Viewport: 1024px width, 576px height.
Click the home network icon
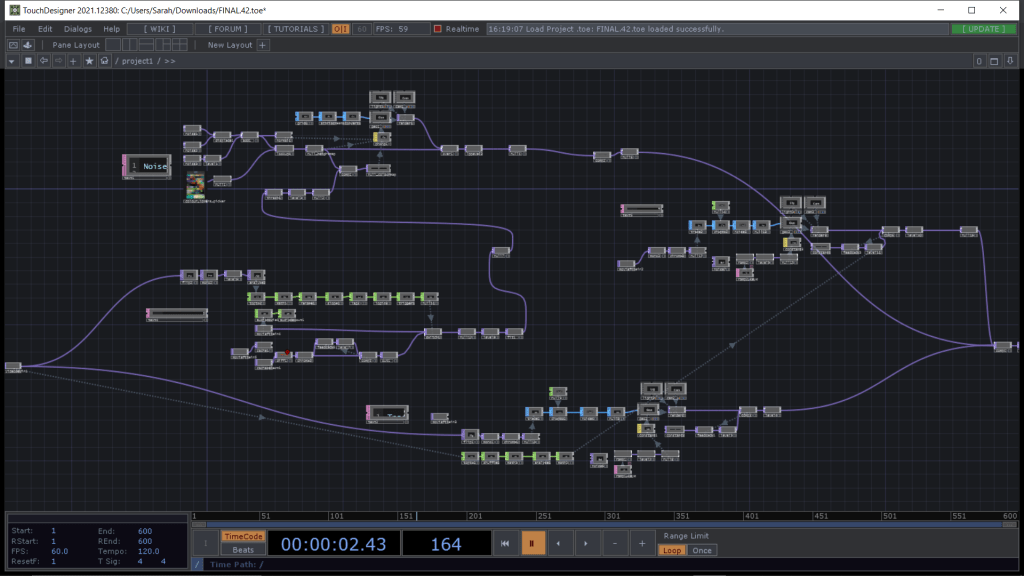coord(104,61)
